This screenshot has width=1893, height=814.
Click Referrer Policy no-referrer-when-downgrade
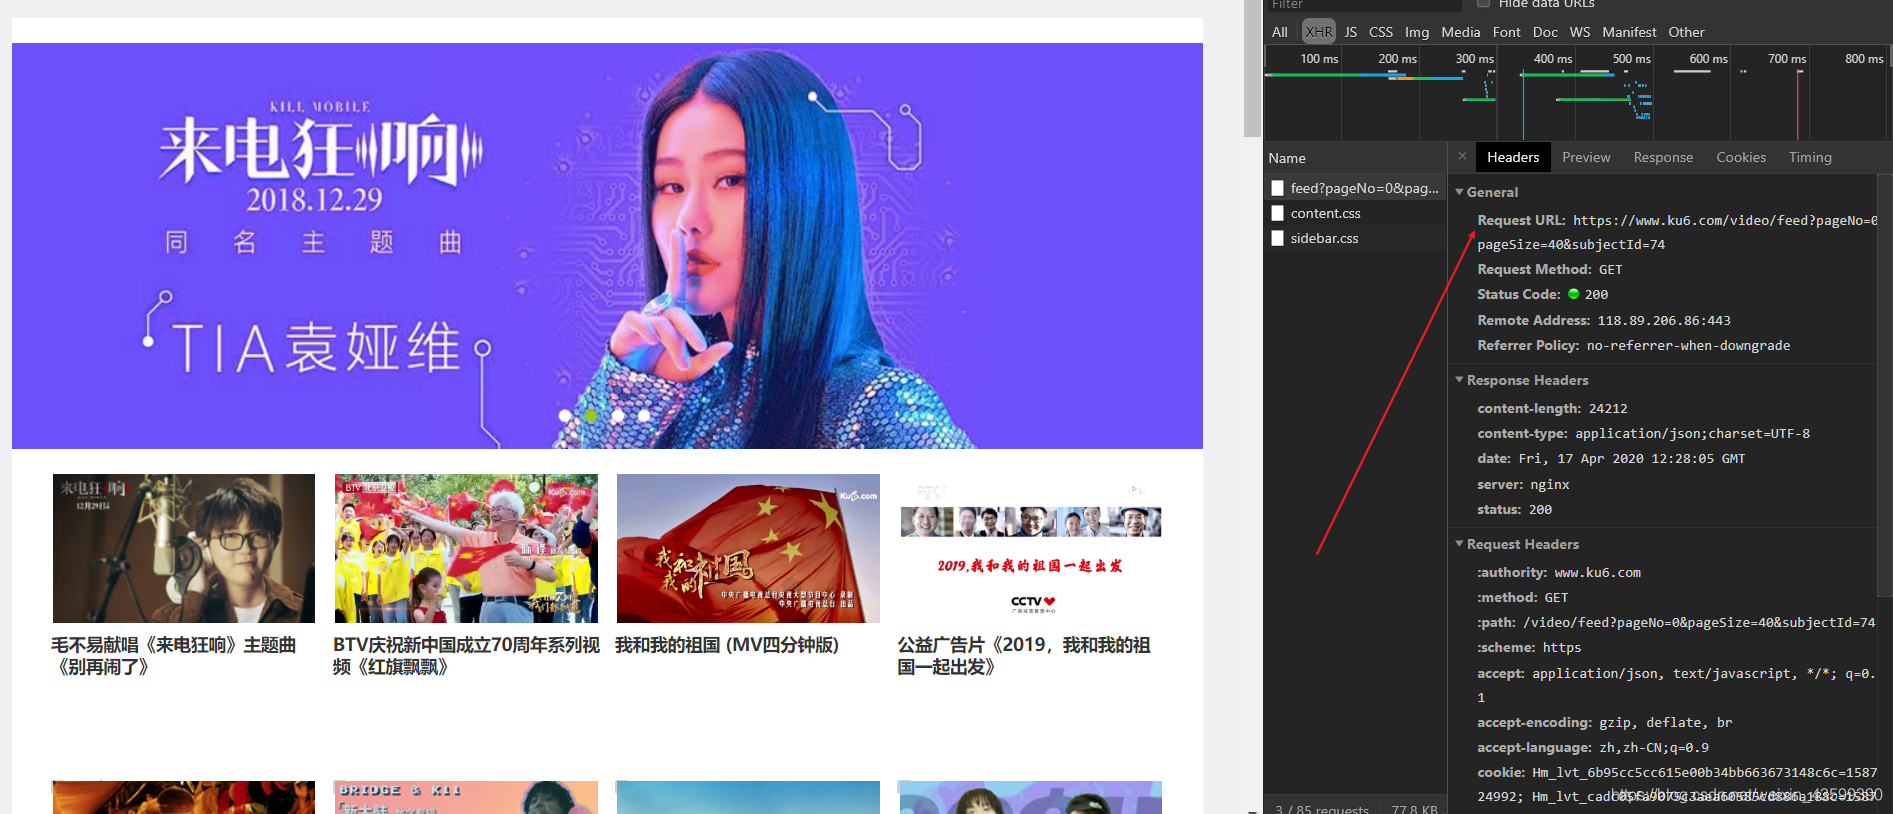1634,345
